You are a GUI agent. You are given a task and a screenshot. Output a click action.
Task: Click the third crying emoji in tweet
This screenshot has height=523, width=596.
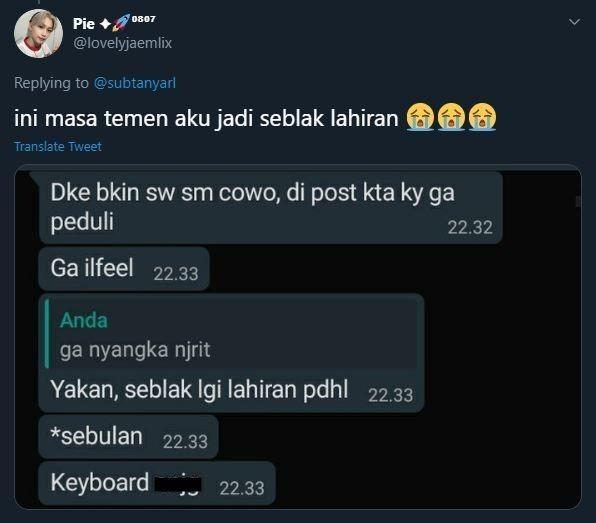click(482, 117)
